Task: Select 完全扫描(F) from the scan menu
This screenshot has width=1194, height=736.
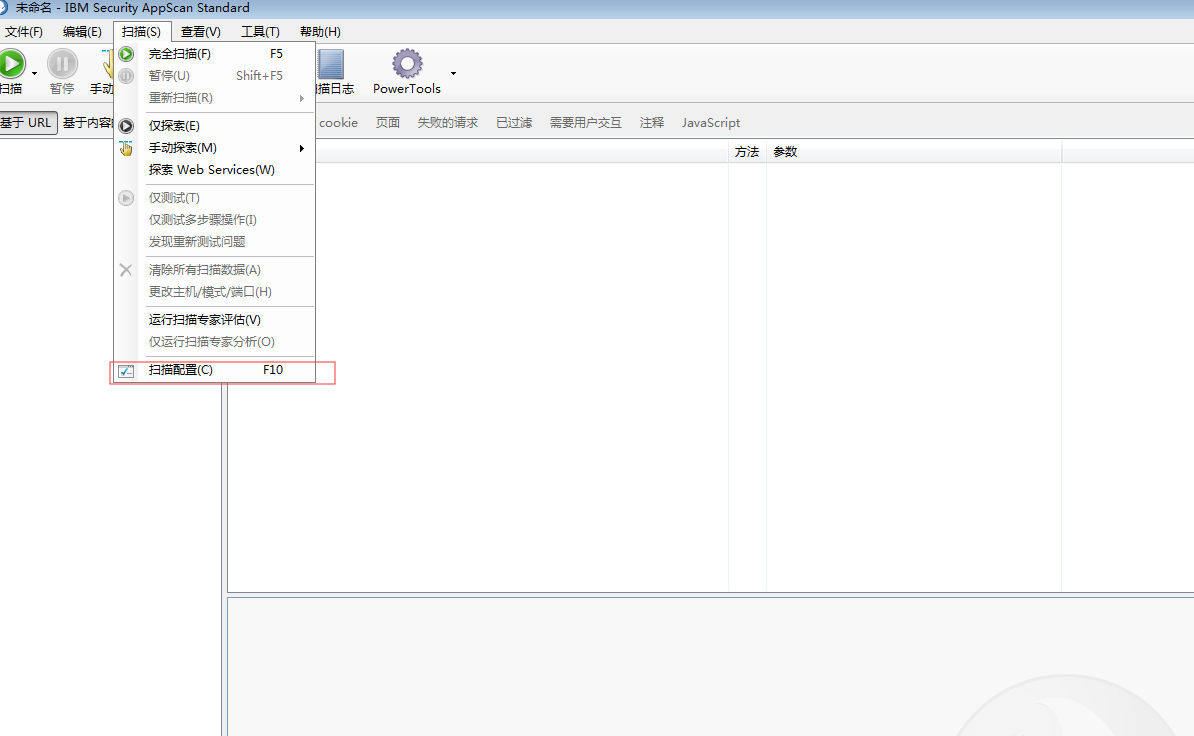Action: (215, 54)
